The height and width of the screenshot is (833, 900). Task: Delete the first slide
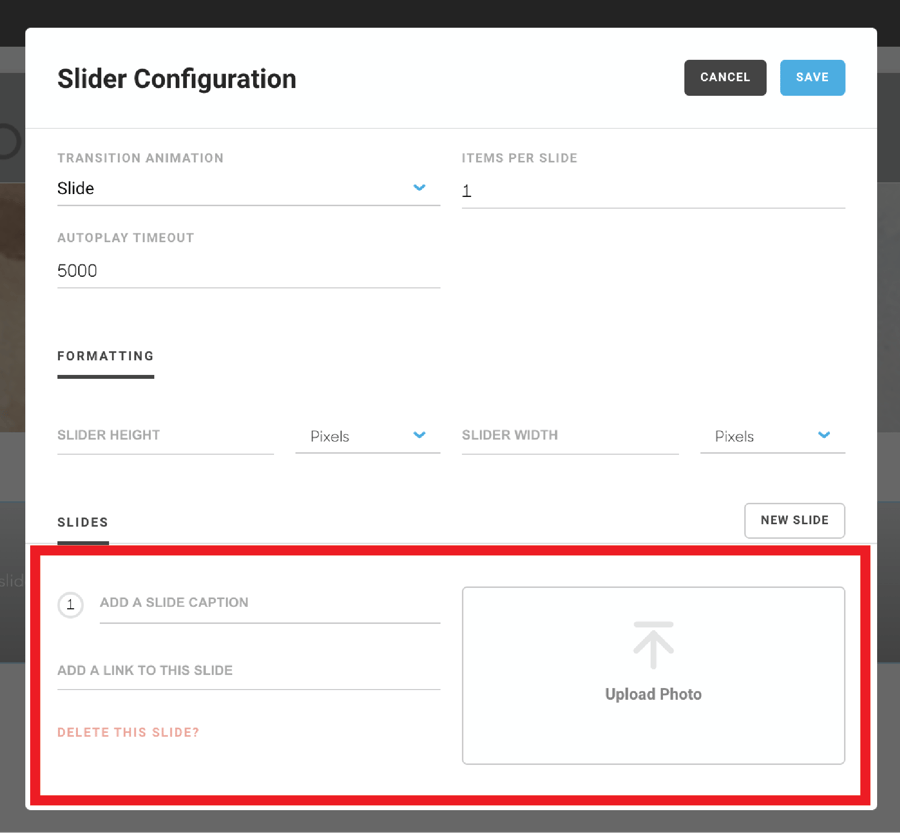pos(128,732)
